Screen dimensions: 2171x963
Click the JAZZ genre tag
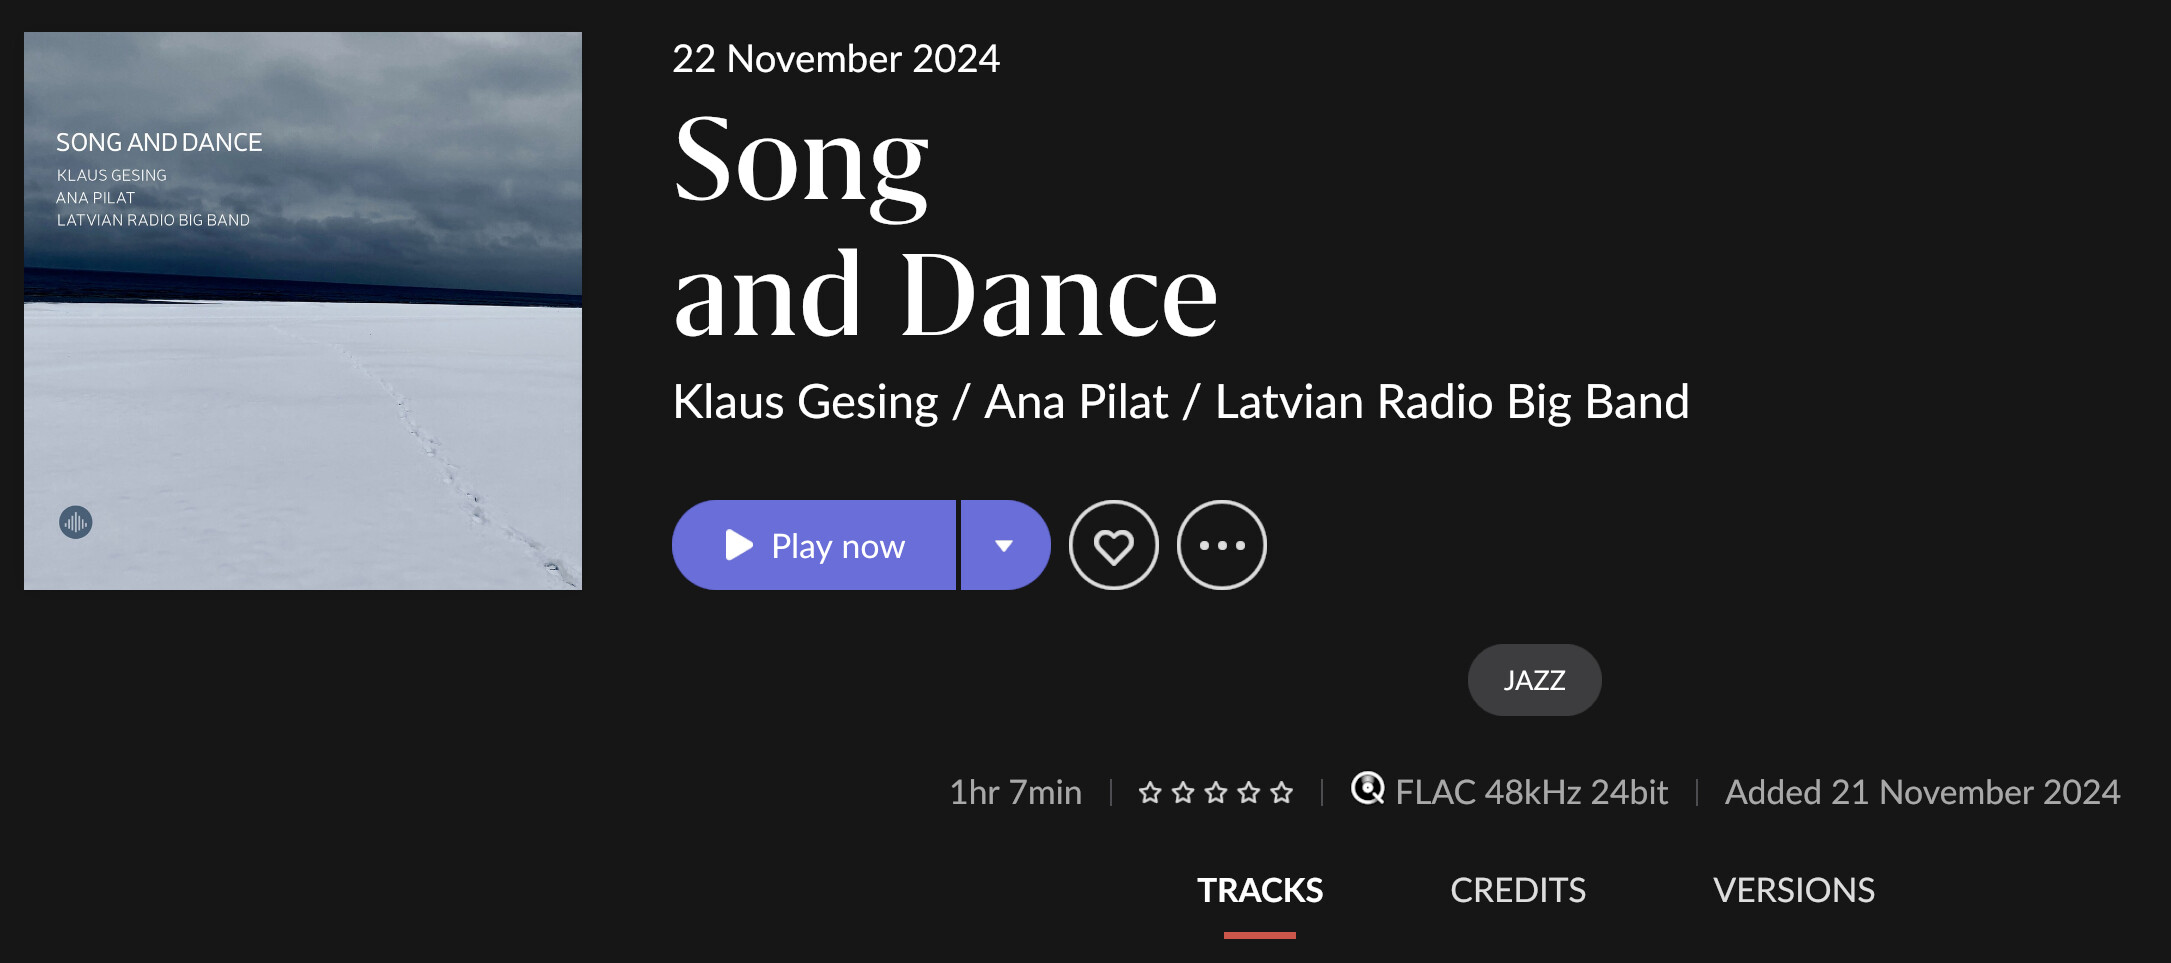click(1534, 680)
